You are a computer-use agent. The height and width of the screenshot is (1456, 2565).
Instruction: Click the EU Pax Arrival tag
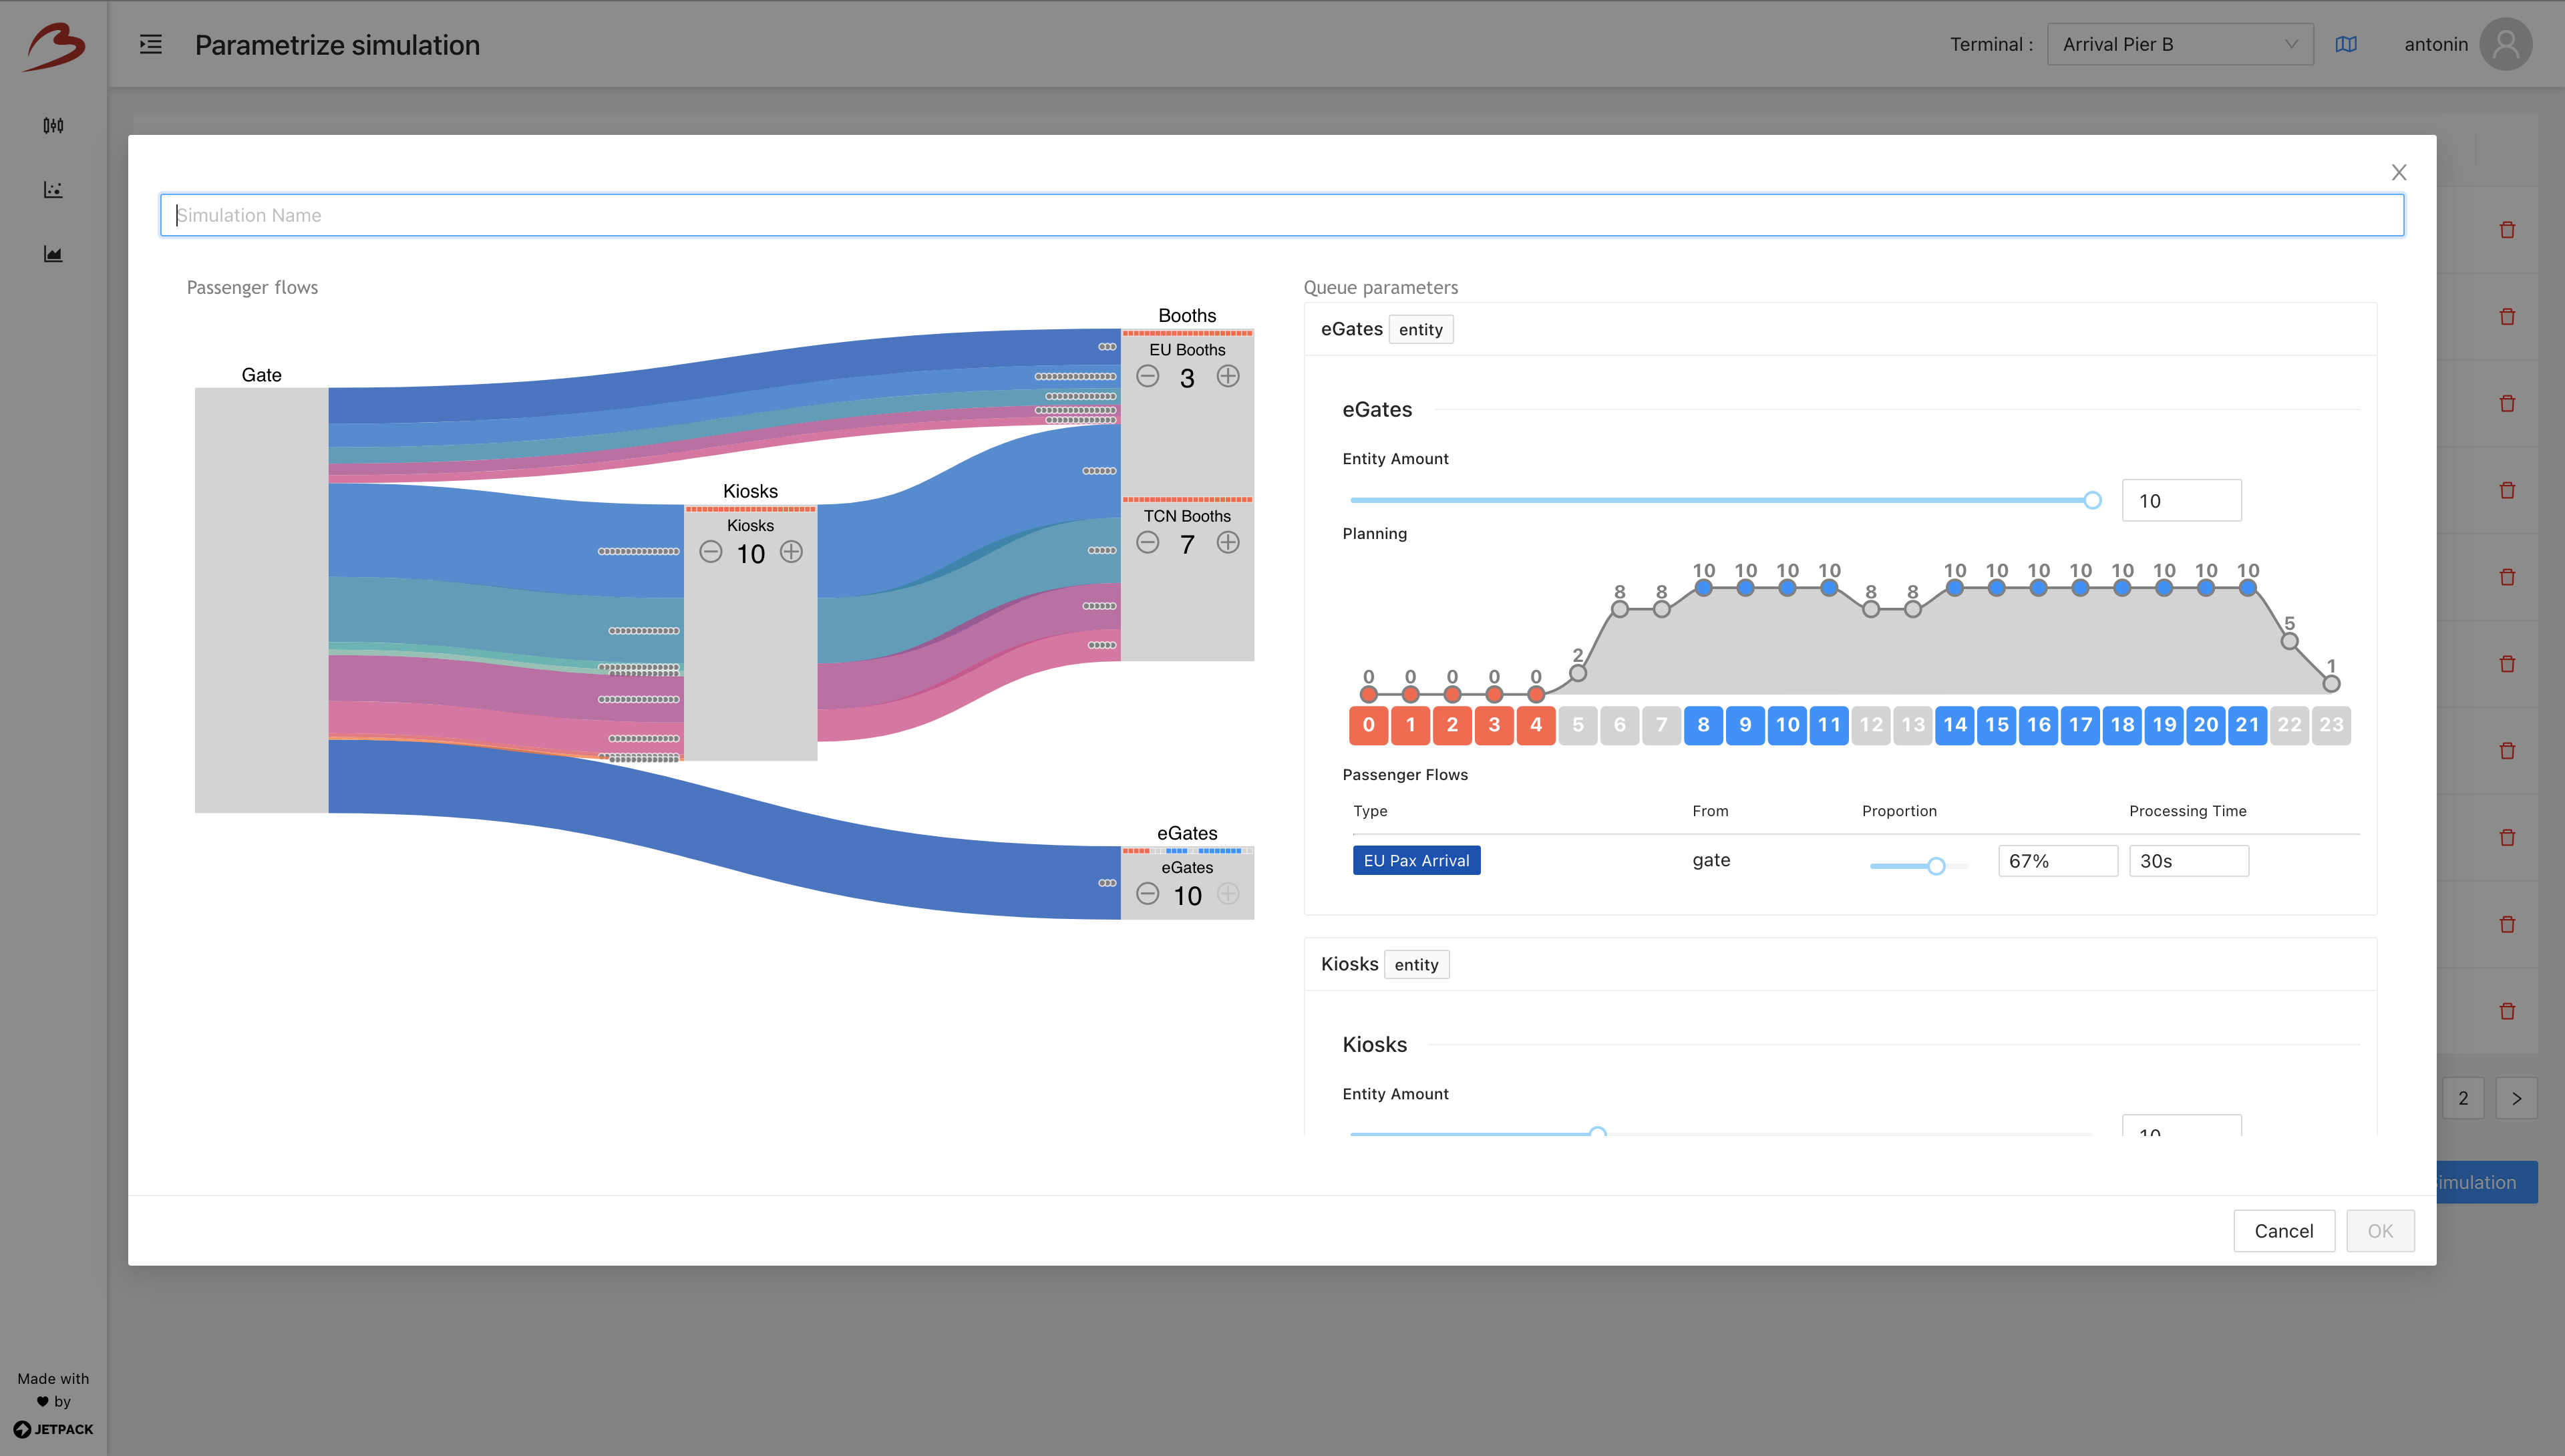1416,860
